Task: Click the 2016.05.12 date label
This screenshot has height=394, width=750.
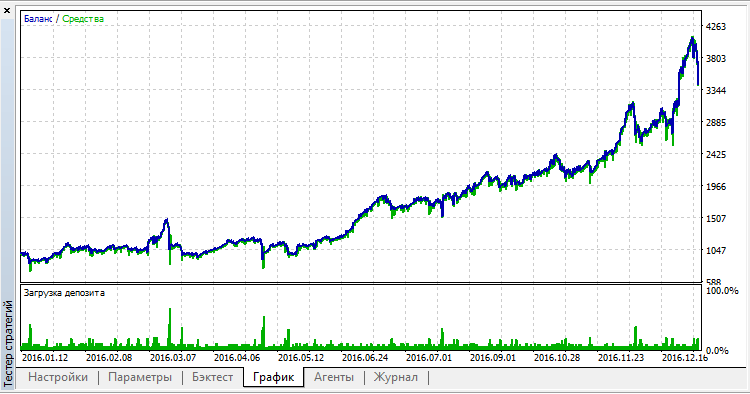Action: (301, 358)
